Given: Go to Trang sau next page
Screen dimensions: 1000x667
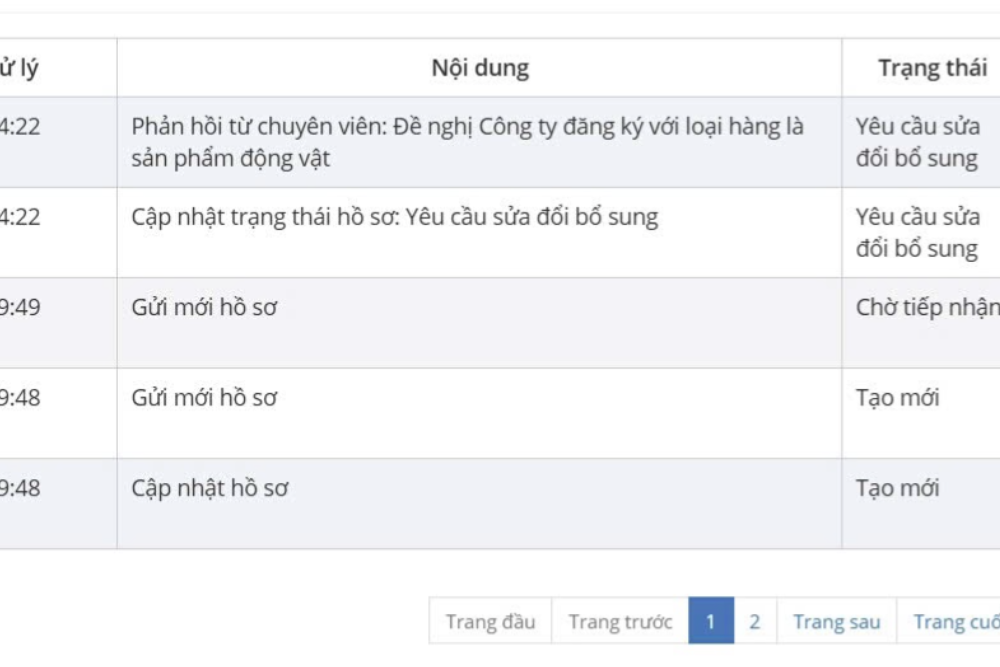Looking at the screenshot, I should pyautogui.click(x=837, y=621).
